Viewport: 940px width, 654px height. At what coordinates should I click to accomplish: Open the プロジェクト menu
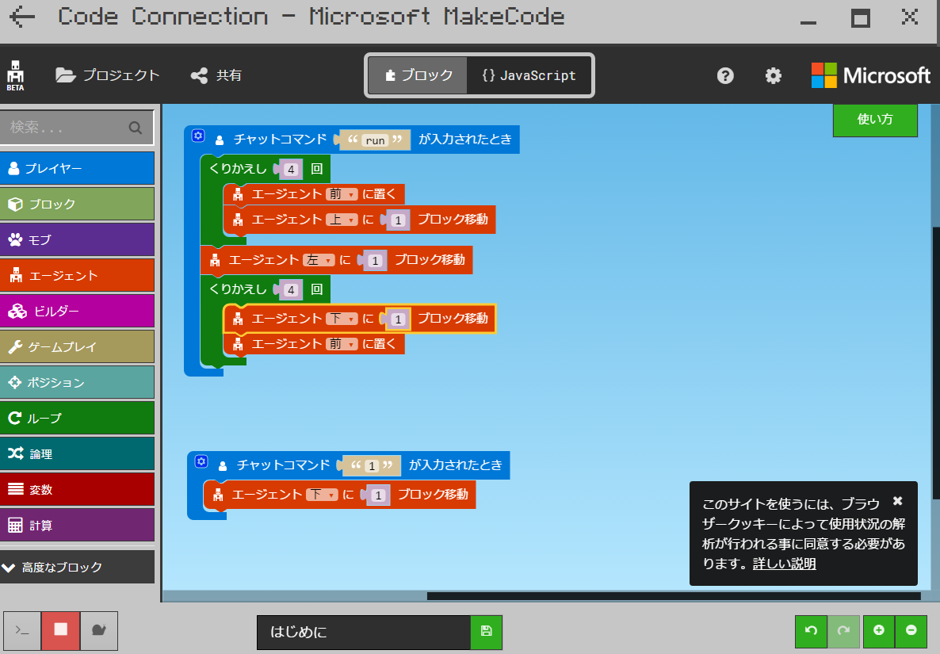(x=108, y=75)
